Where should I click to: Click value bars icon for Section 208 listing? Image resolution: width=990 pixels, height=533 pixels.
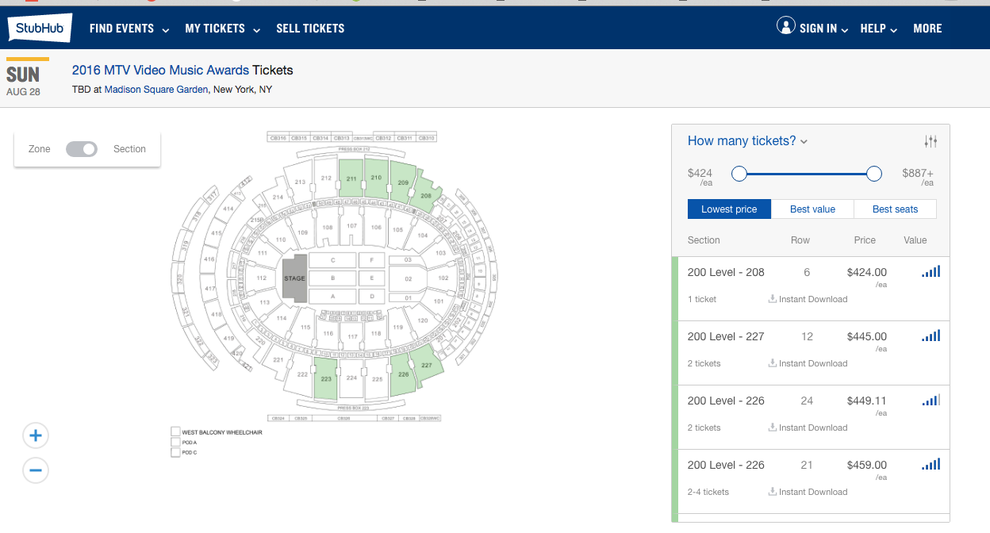(x=930, y=272)
